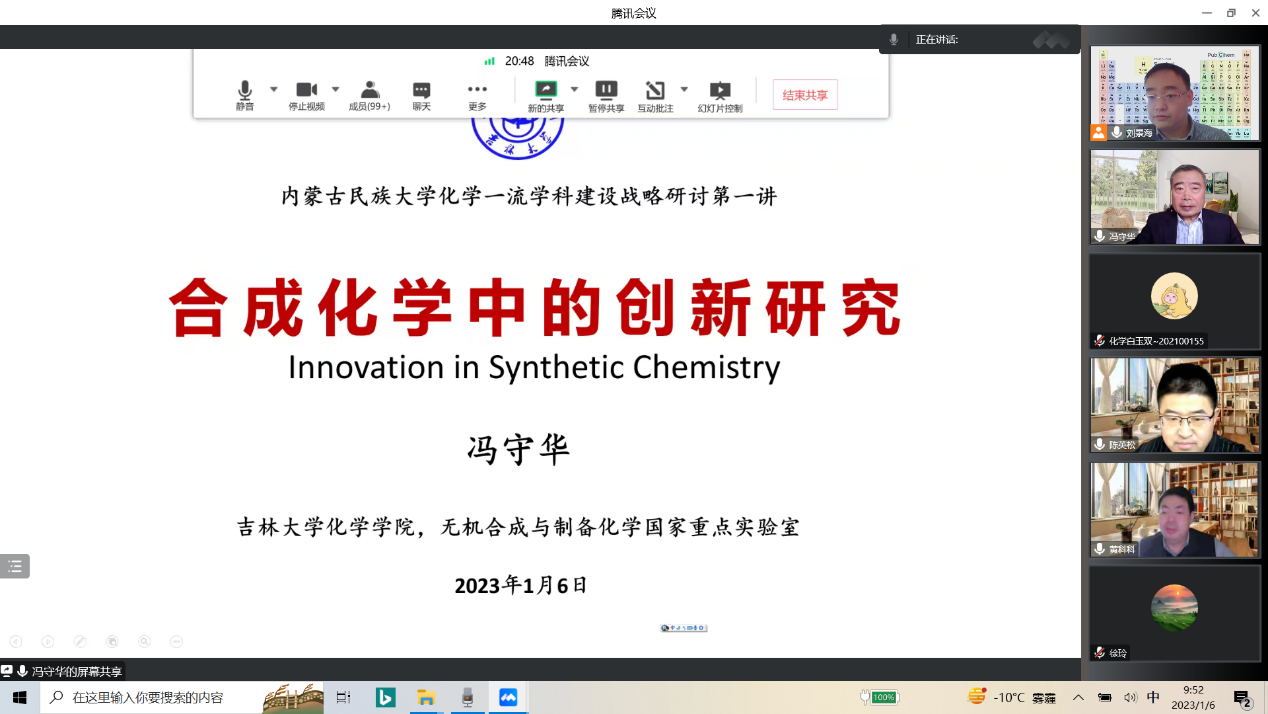Click Tencent Meeting icon in taskbar

(x=508, y=697)
